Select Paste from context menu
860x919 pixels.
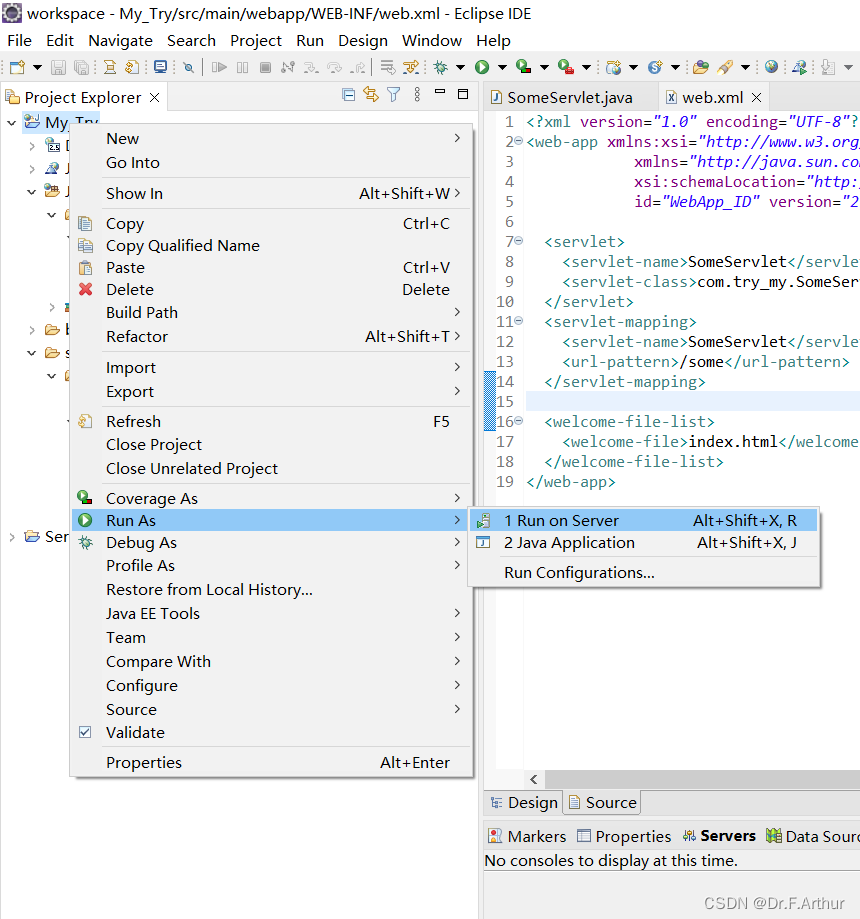(x=271, y=267)
